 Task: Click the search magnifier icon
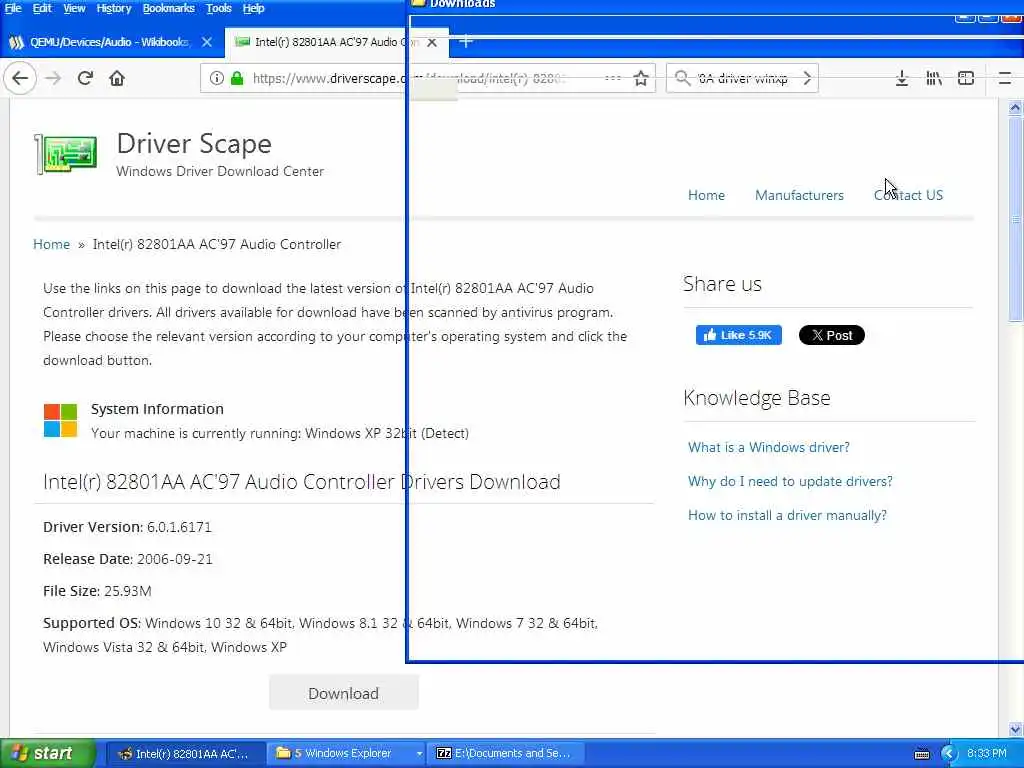coord(682,78)
